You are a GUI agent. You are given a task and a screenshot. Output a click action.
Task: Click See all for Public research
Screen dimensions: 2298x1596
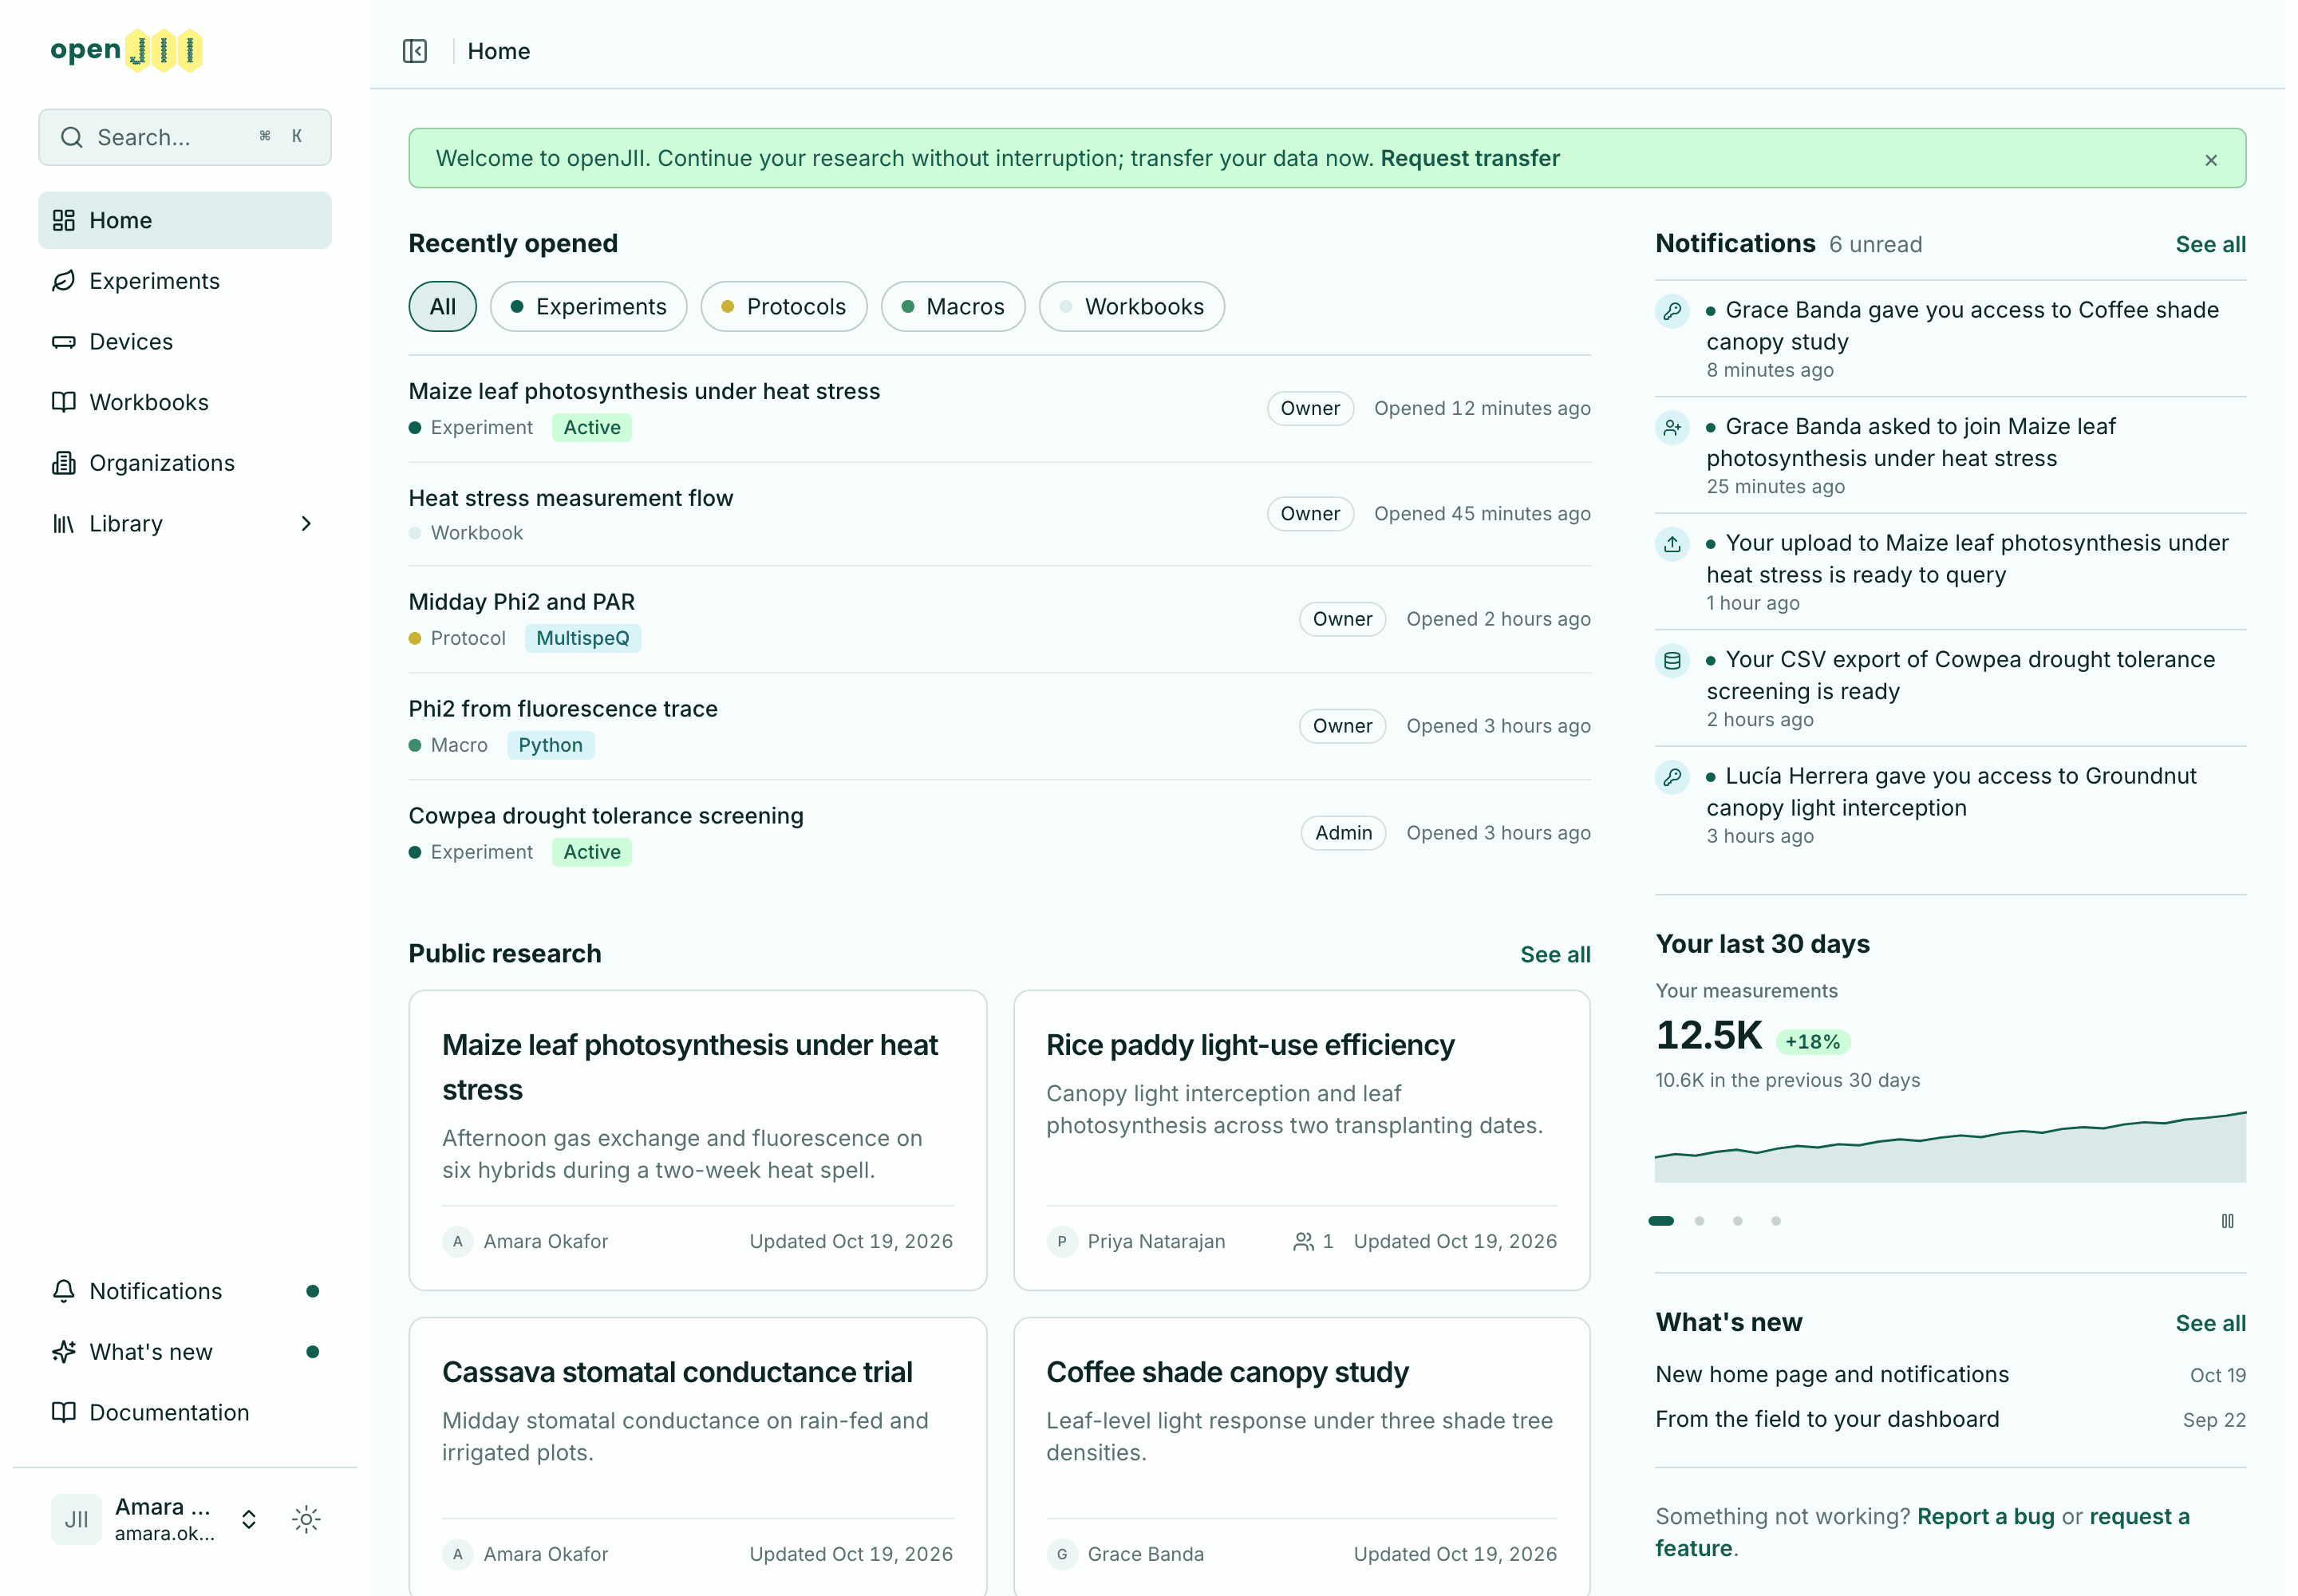click(x=1555, y=954)
